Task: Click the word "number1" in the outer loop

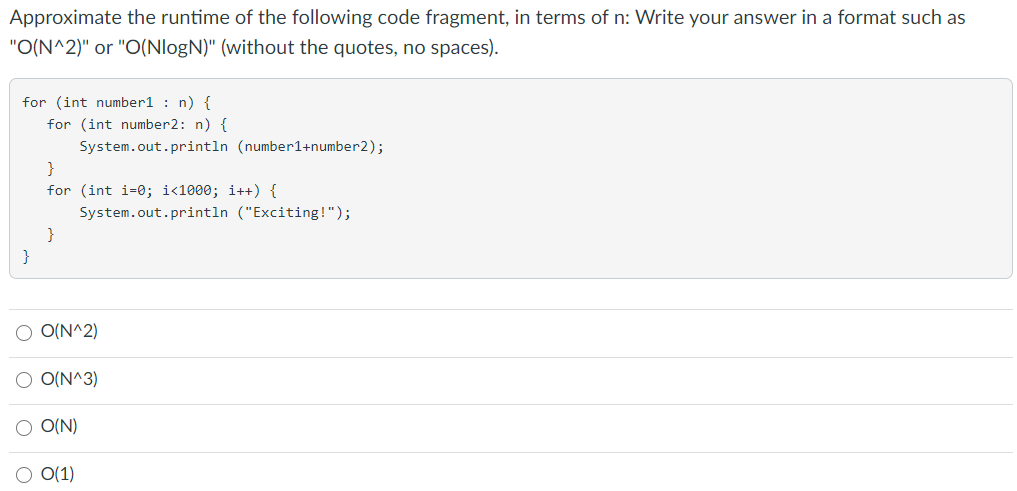Action: (x=122, y=102)
